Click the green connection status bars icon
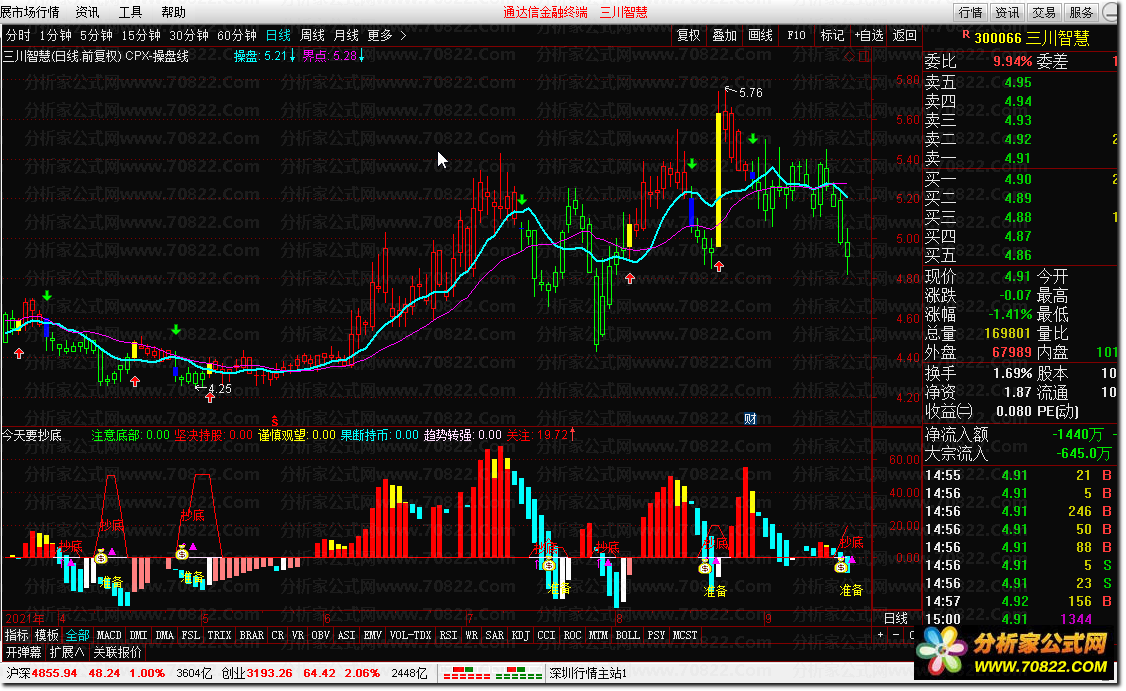 519,674
